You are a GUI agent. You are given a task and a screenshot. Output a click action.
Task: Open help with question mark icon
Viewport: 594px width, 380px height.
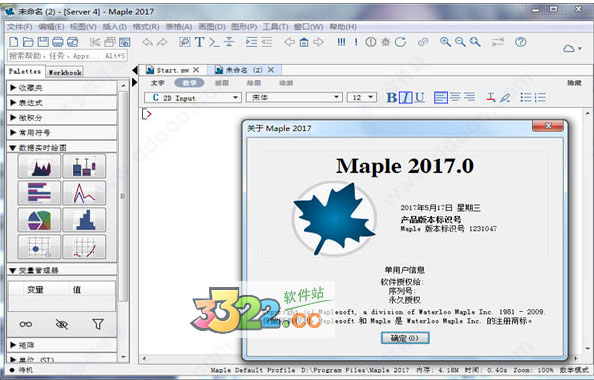[521, 42]
